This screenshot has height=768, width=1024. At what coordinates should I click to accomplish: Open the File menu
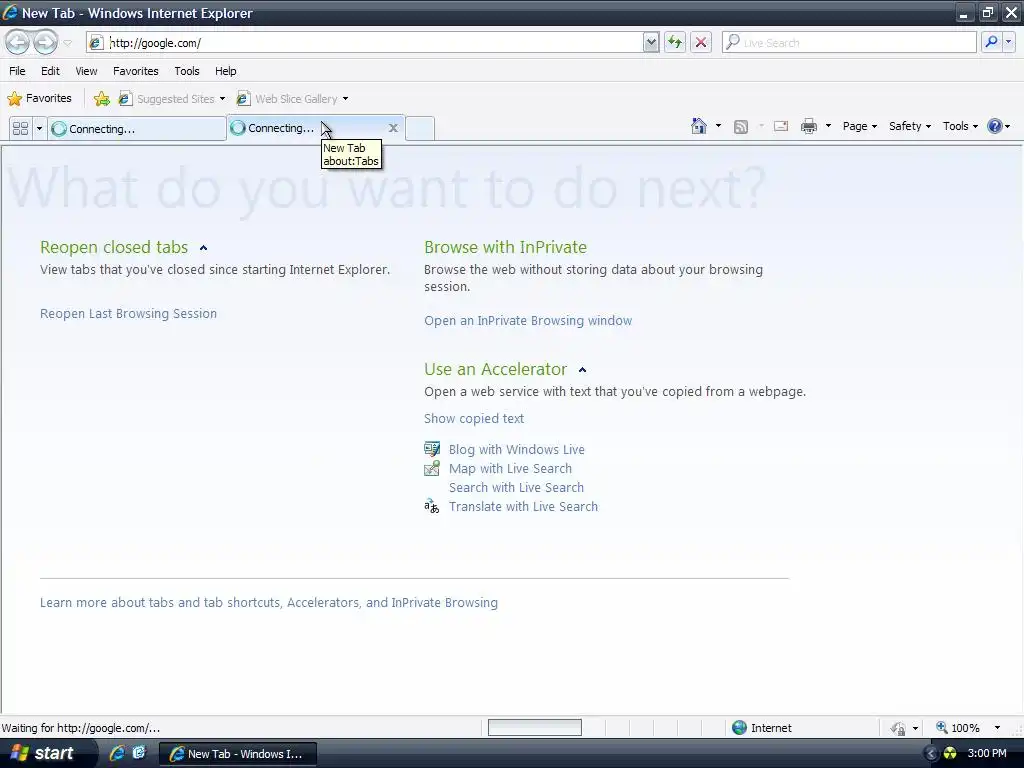(x=18, y=71)
